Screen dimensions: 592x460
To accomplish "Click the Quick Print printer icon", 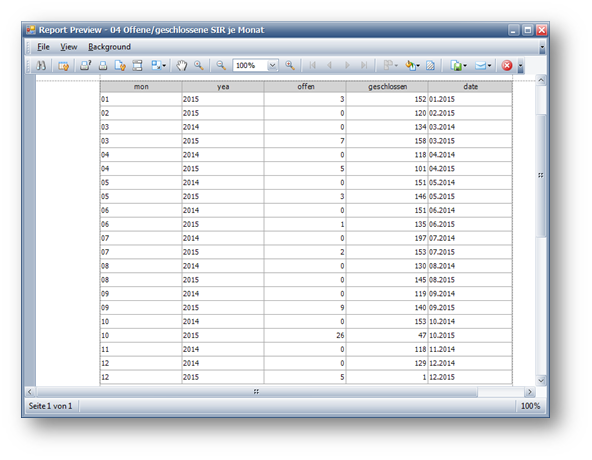I will point(103,66).
